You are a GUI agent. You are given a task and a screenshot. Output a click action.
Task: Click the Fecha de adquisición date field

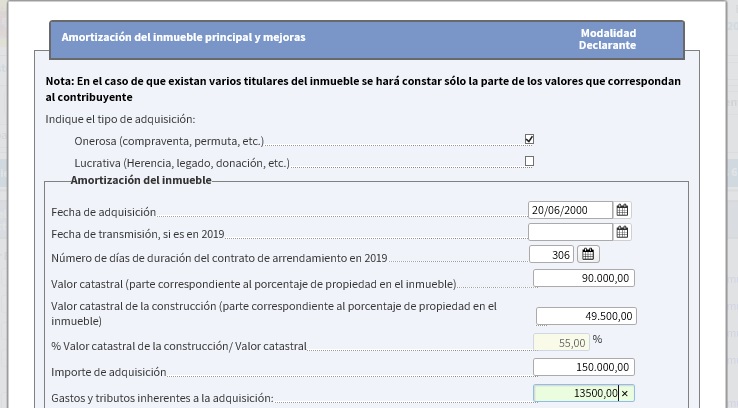tap(570, 210)
